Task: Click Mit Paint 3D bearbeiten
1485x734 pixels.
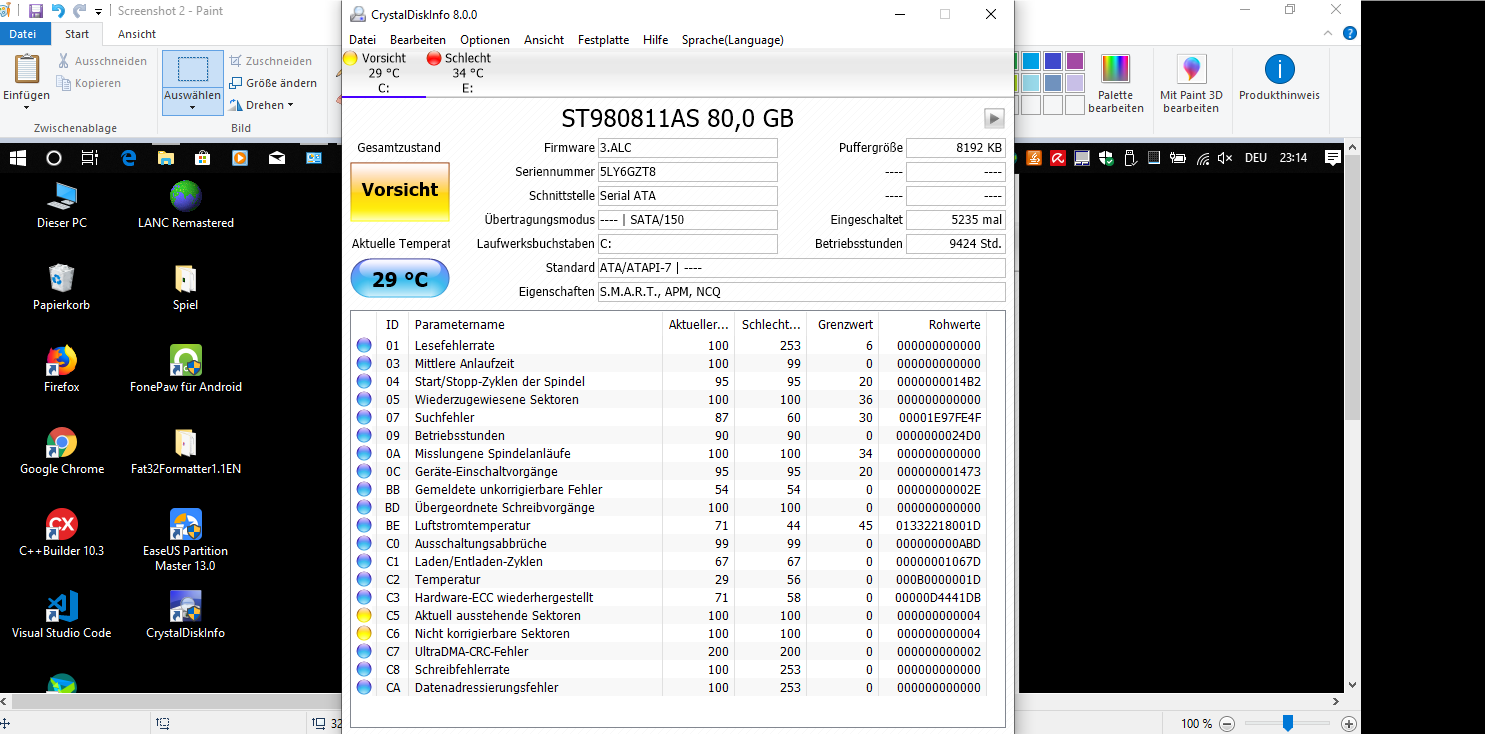Action: 1191,83
